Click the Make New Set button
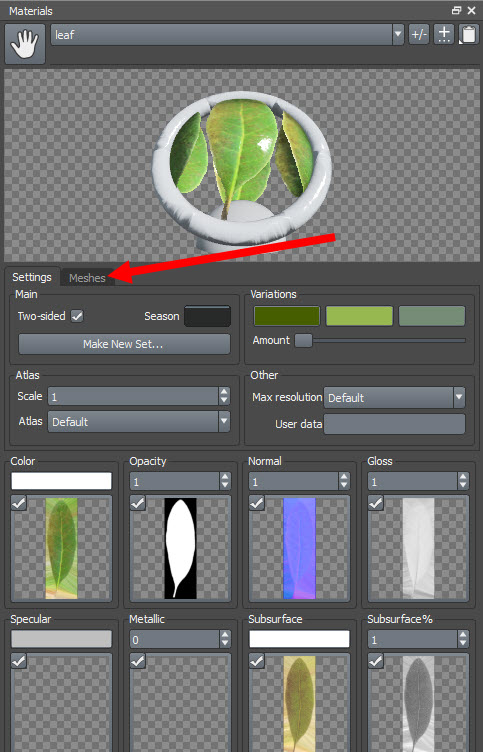This screenshot has width=483, height=752. click(x=124, y=344)
